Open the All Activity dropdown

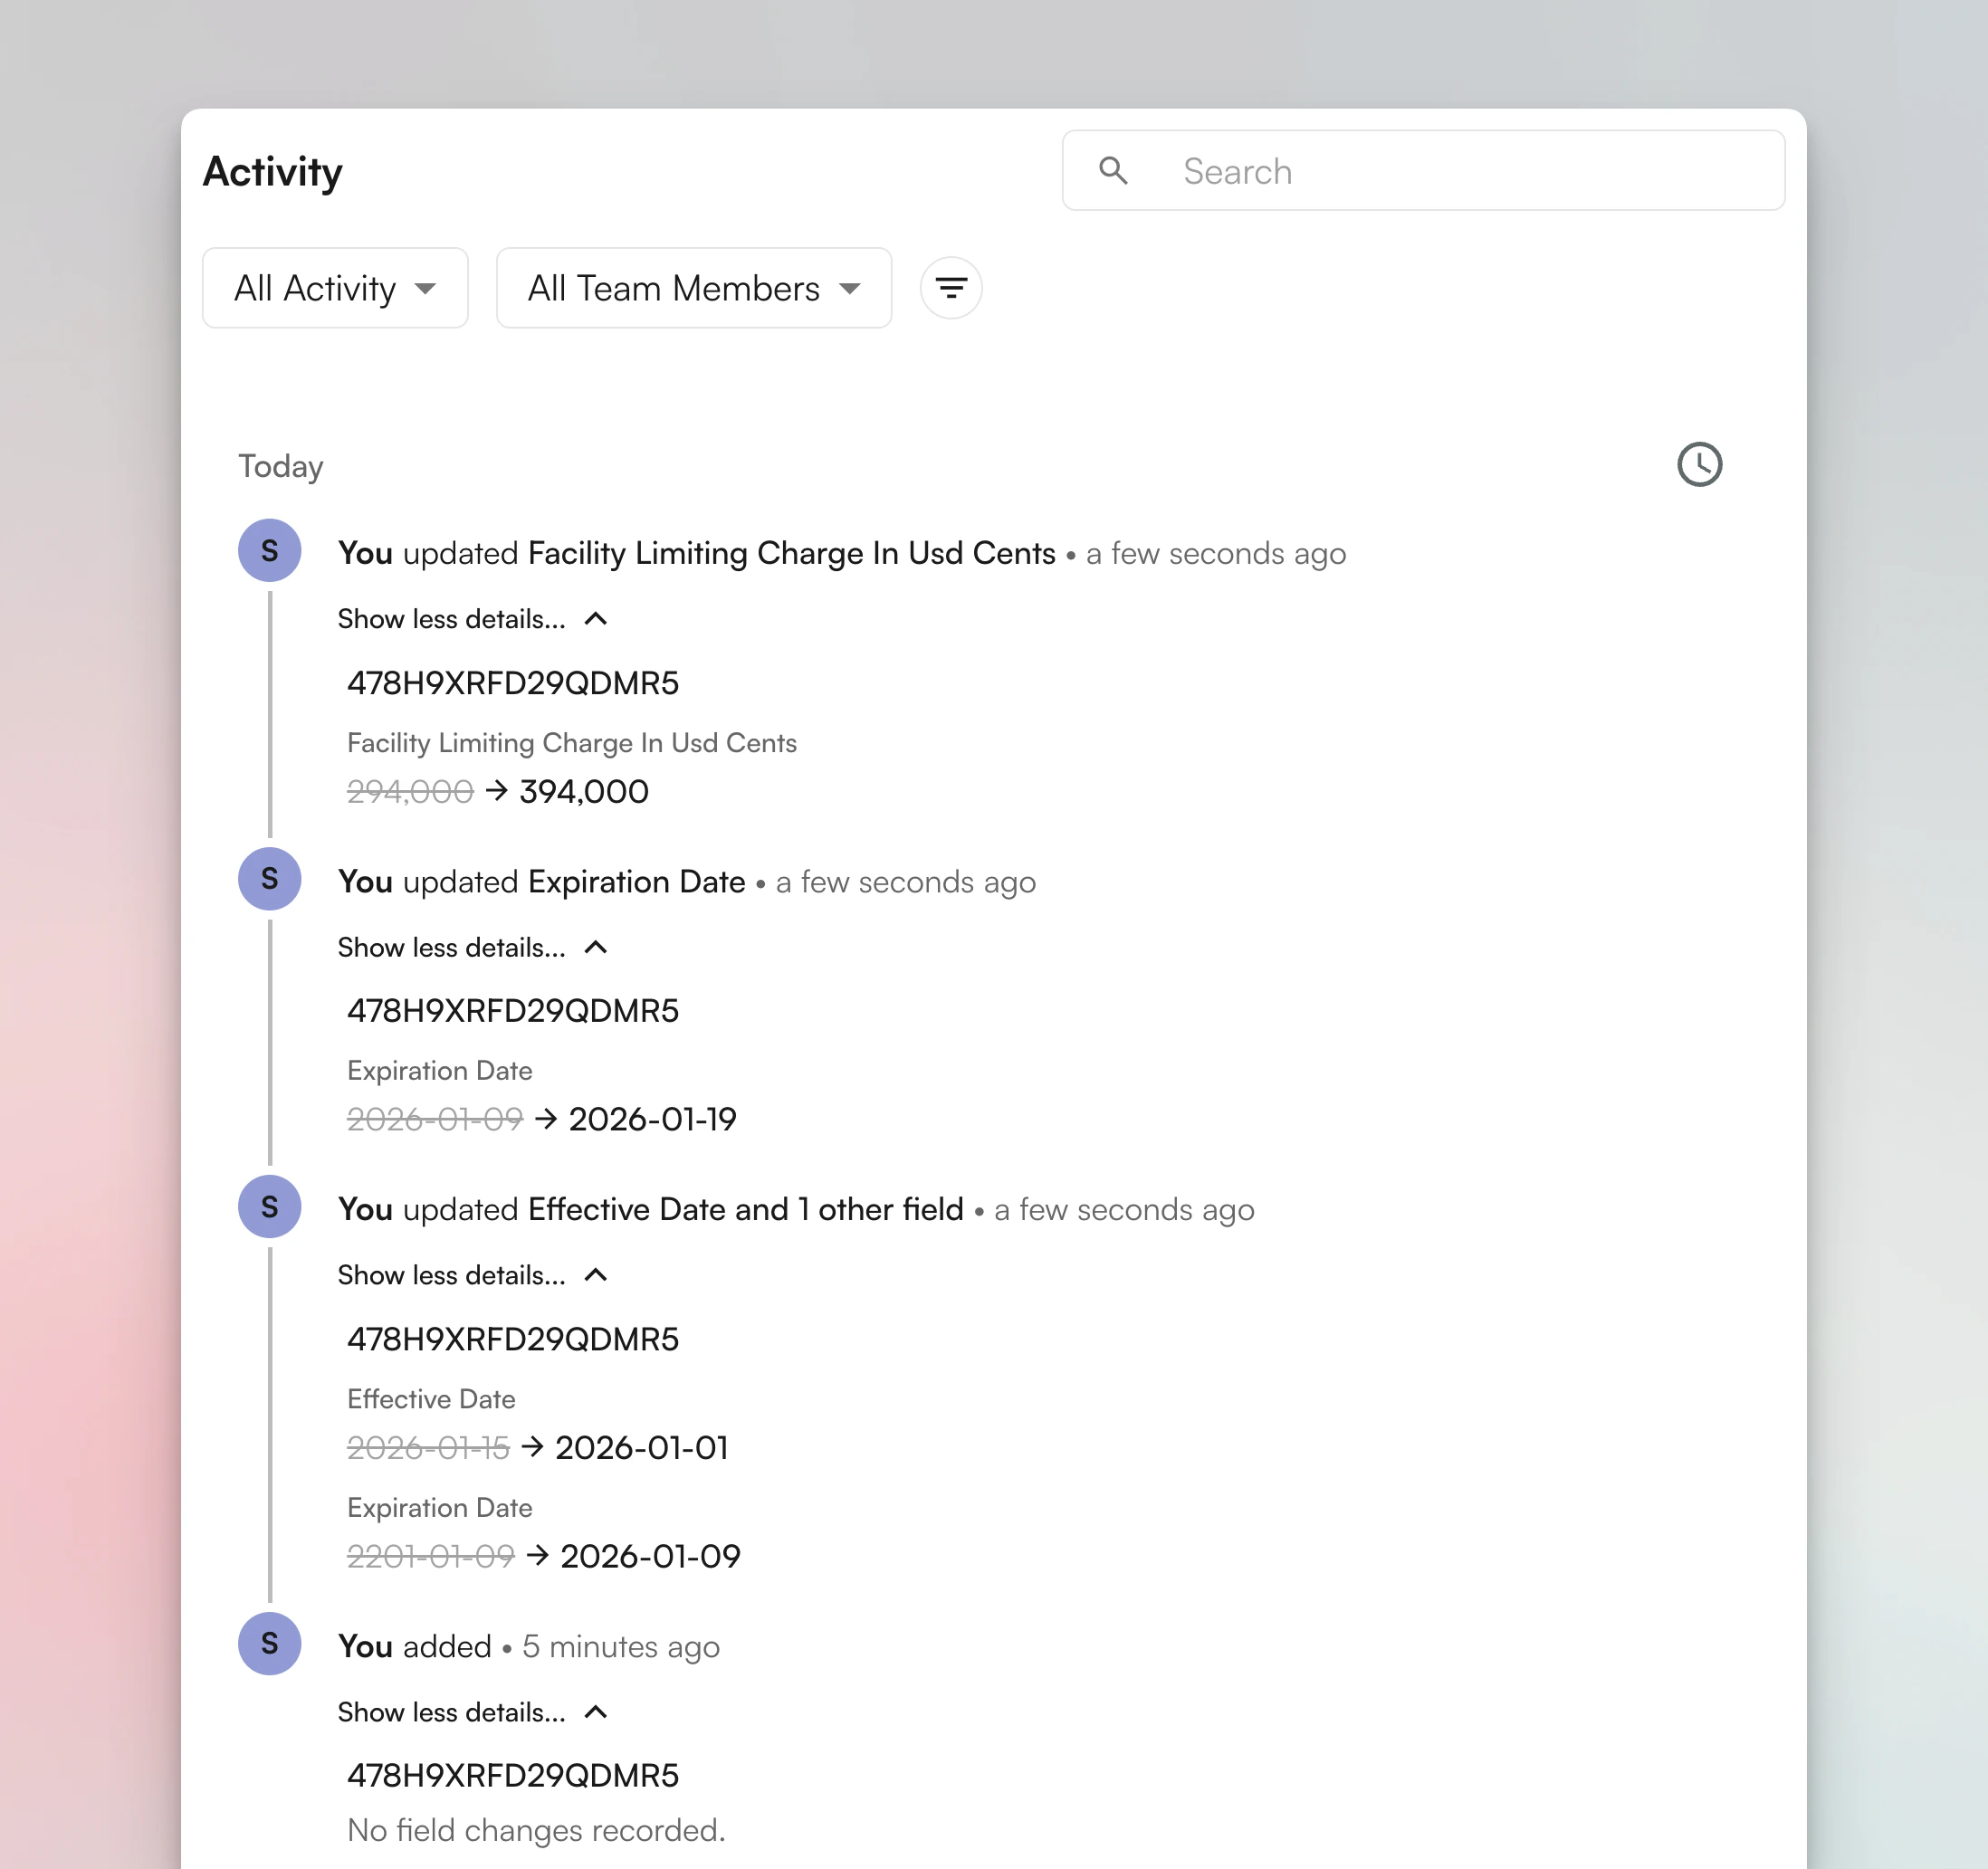[x=335, y=288]
